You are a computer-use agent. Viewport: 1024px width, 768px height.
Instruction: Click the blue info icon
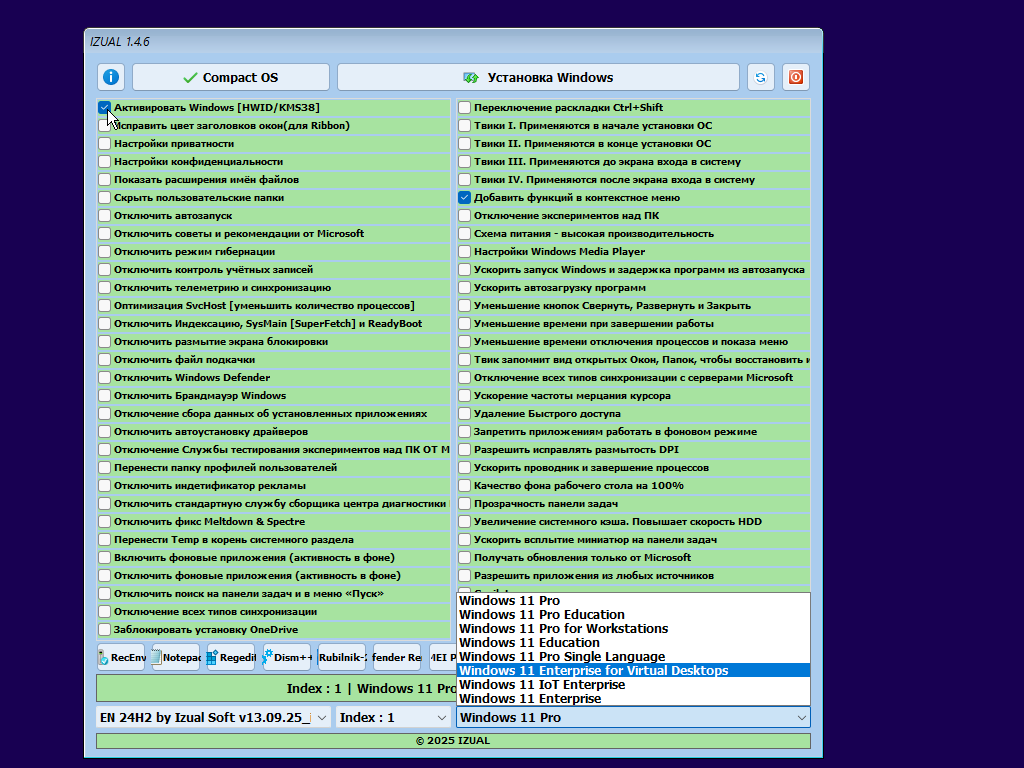pyautogui.click(x=111, y=77)
